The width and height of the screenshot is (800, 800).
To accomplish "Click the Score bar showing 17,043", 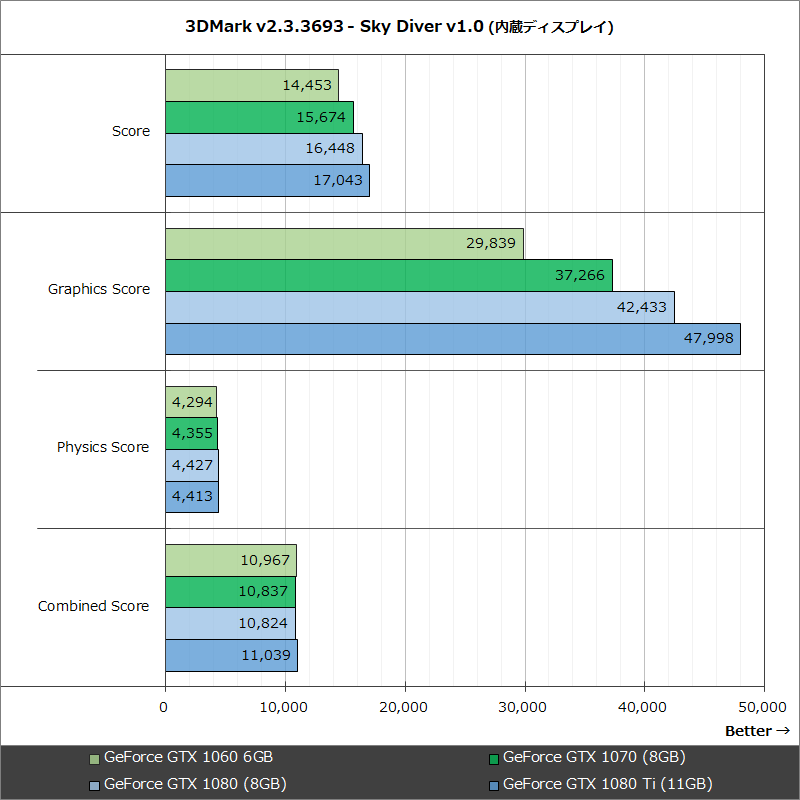I will [x=267, y=180].
